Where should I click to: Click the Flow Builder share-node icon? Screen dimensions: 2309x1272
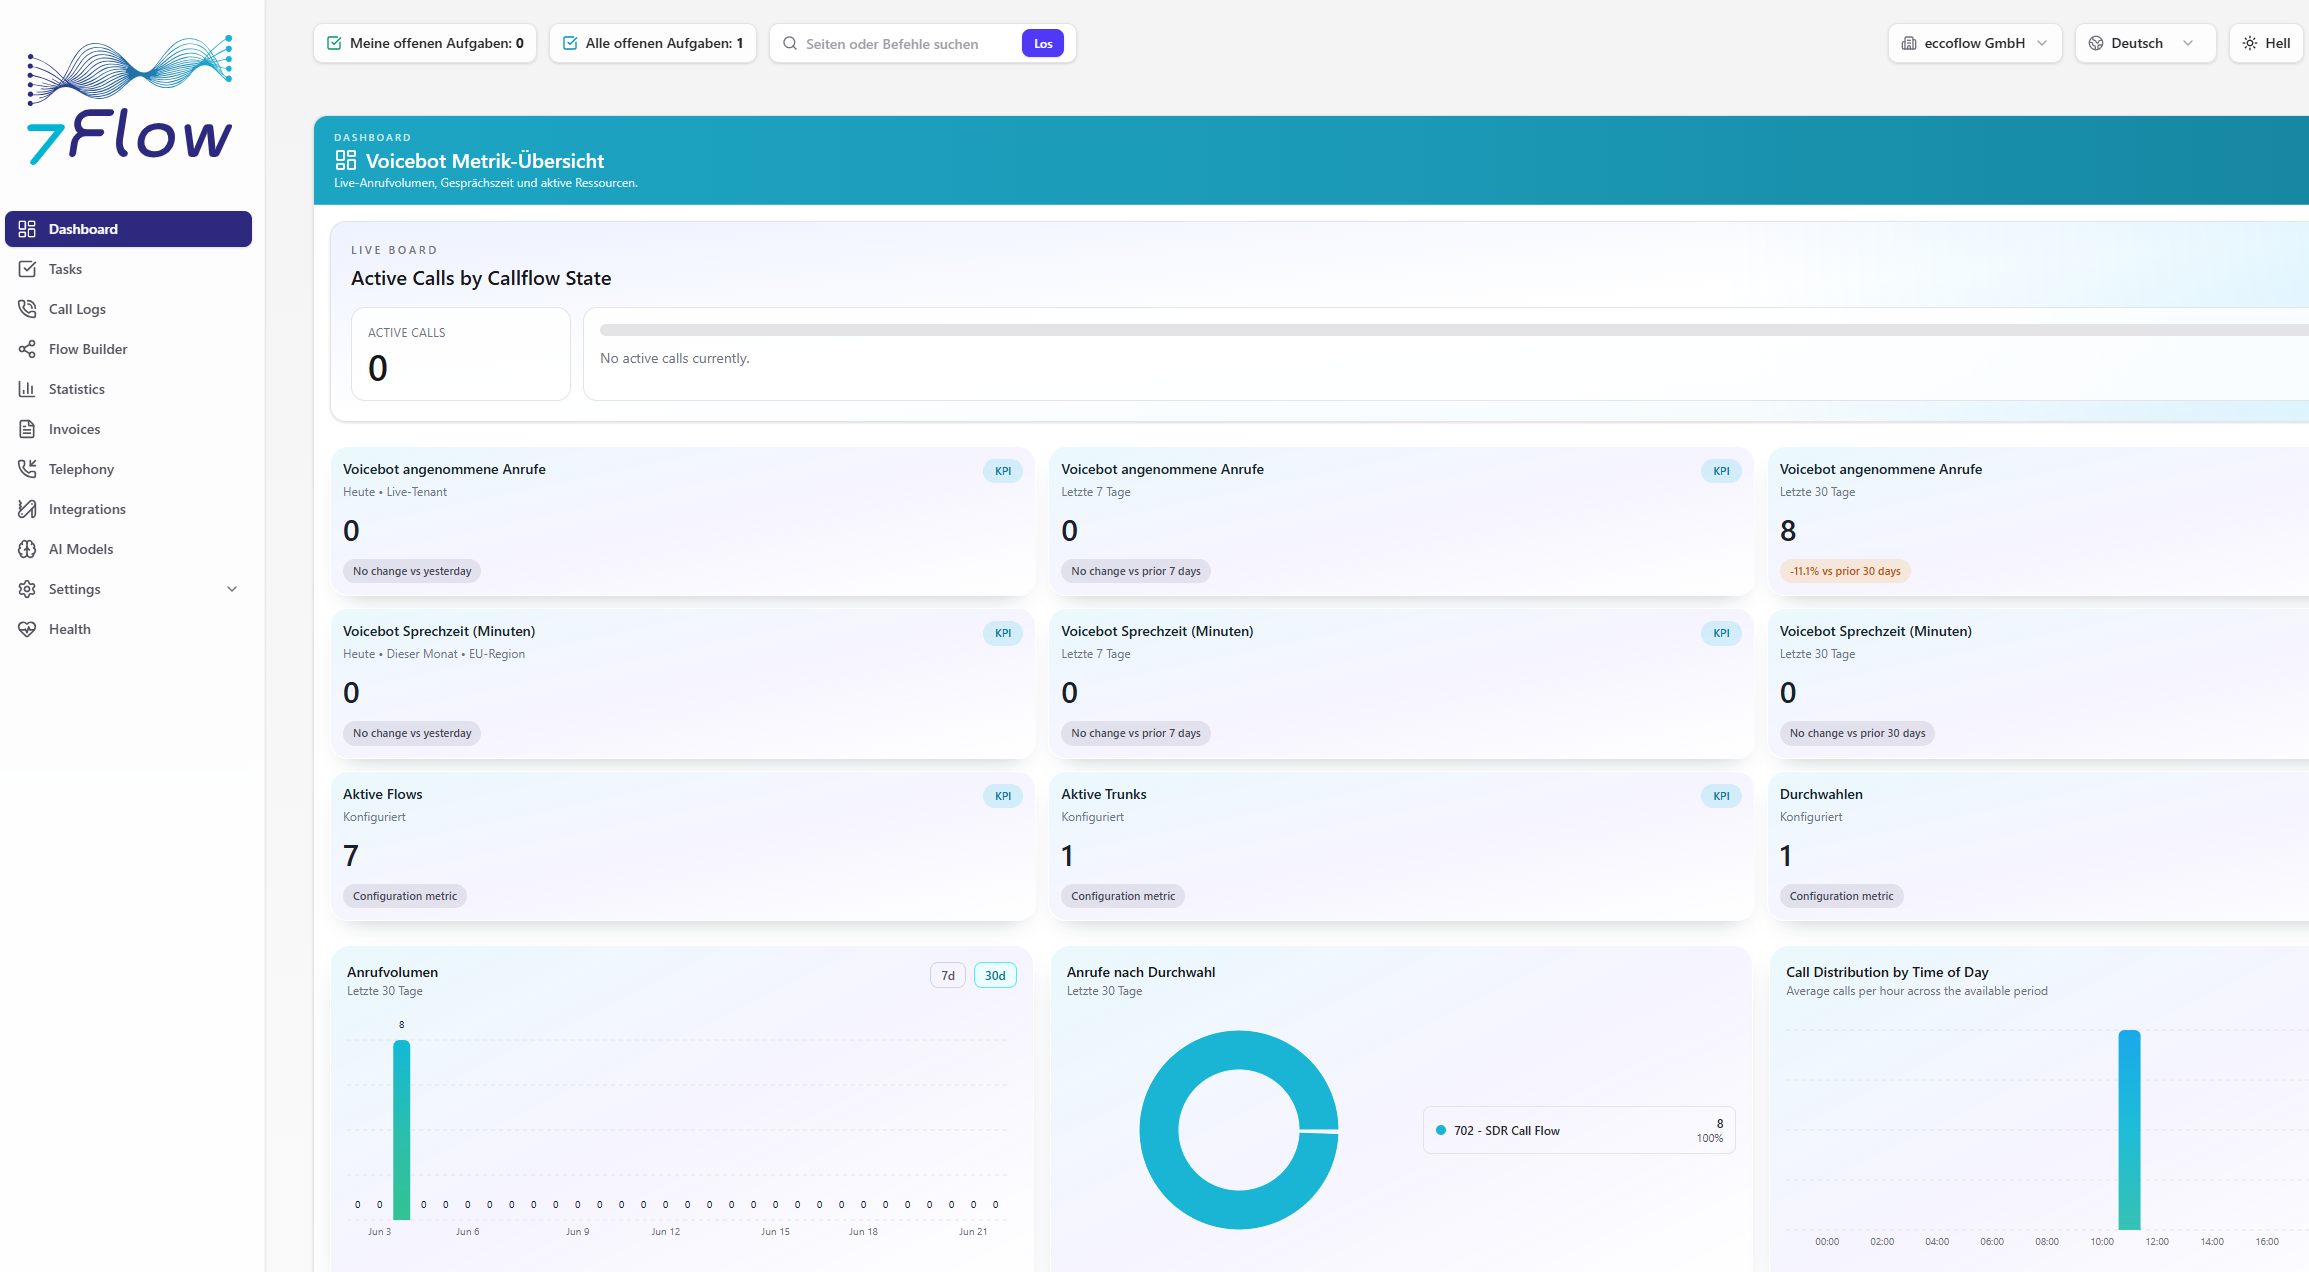(27, 349)
